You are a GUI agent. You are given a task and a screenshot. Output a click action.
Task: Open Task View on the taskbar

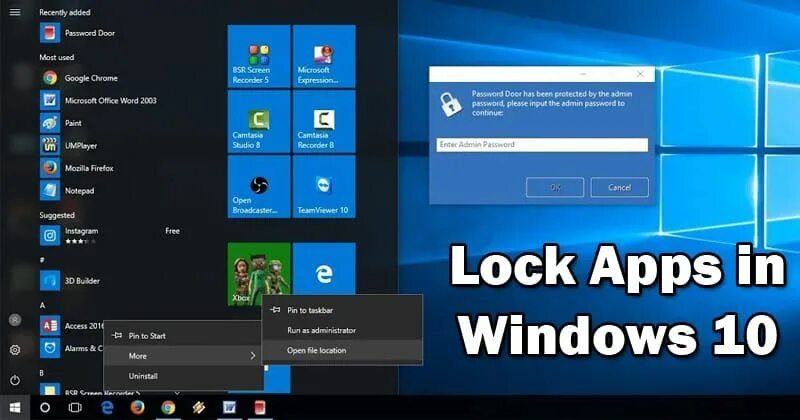(75, 408)
